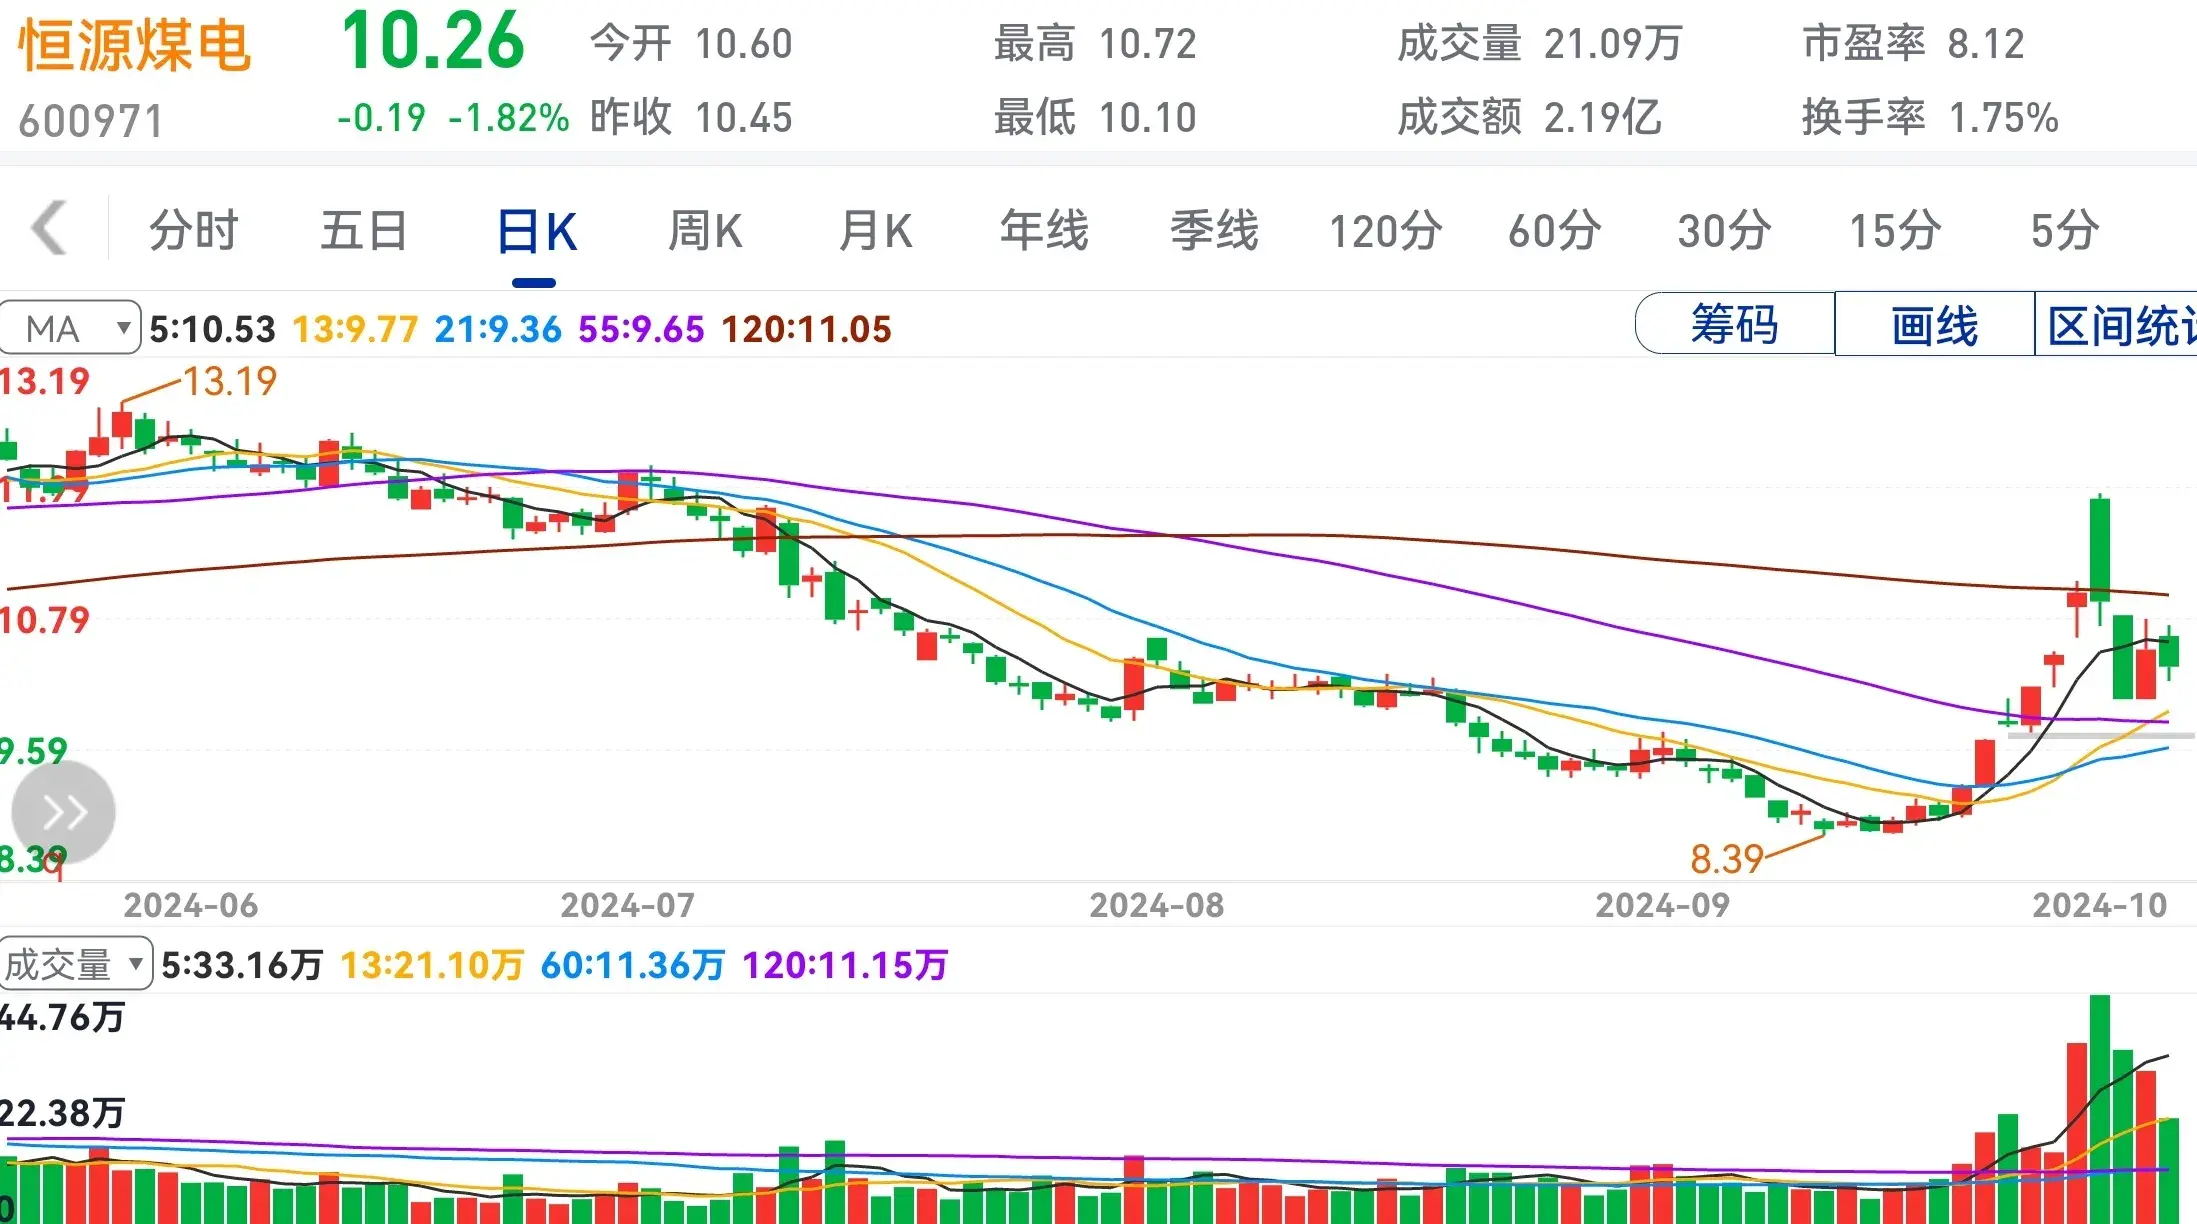This screenshot has width=2197, height=1224.
Task: Open the 60分 chart tab
Action: (1555, 231)
